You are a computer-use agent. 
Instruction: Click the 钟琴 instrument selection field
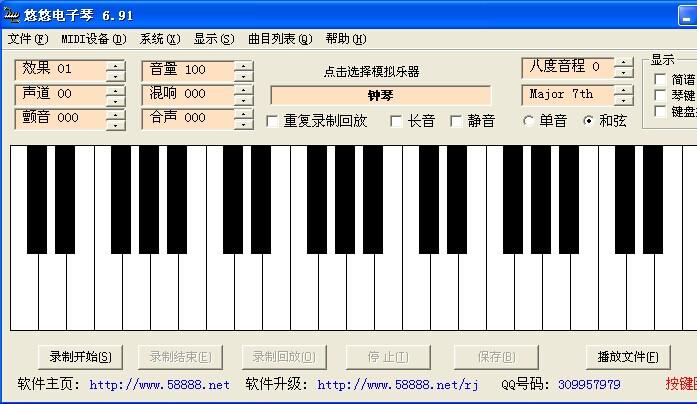click(x=381, y=95)
